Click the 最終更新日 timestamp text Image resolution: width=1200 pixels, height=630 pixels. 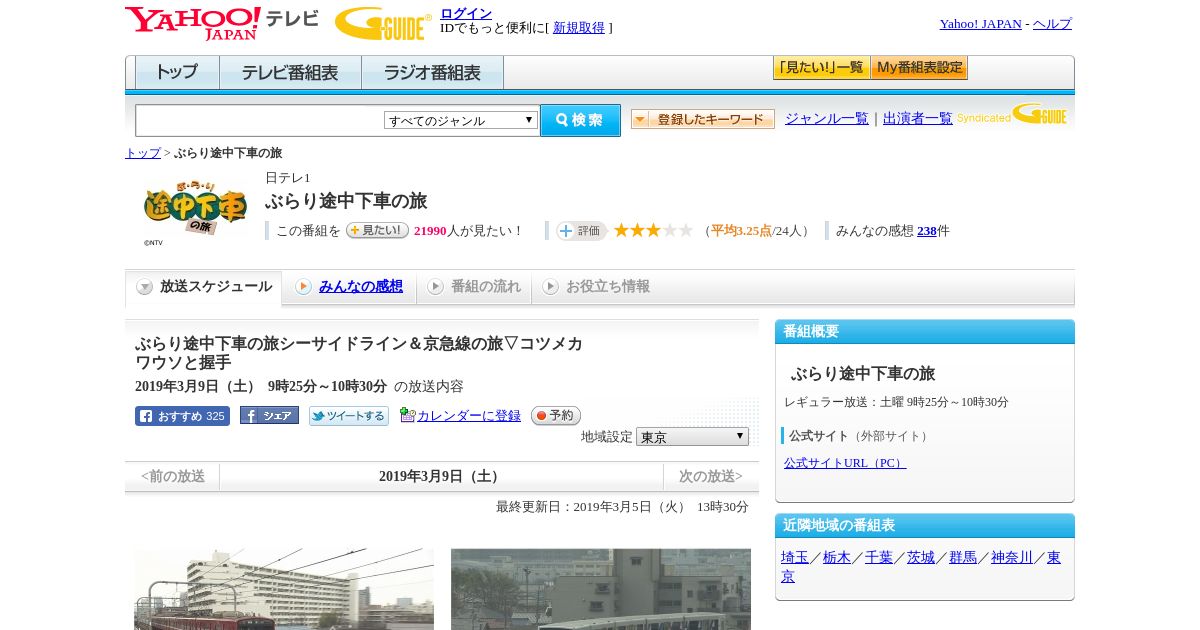(x=622, y=507)
